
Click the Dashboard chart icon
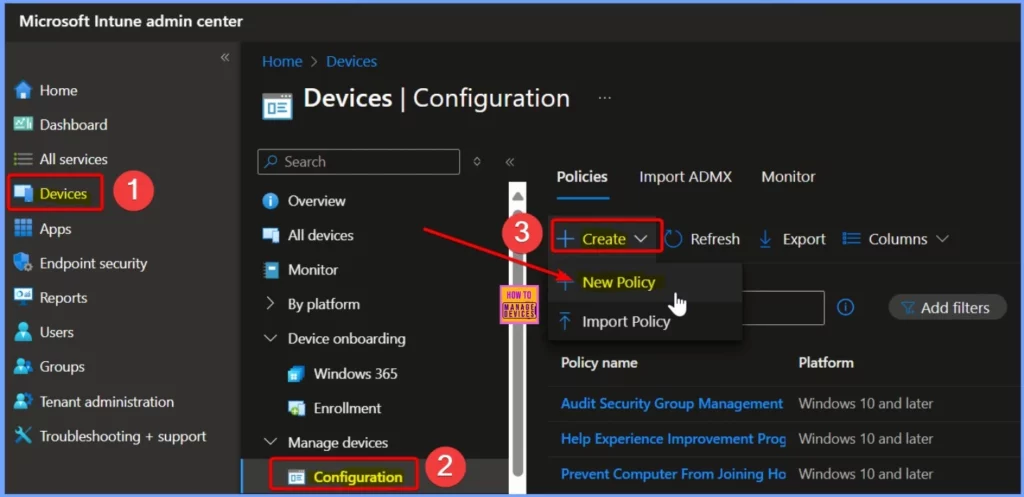(23, 124)
